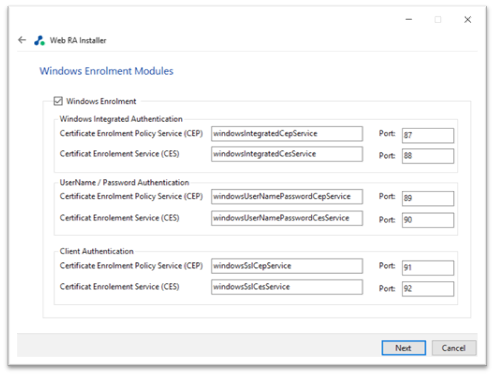Select the windowsSslCepService name field

click(287, 266)
